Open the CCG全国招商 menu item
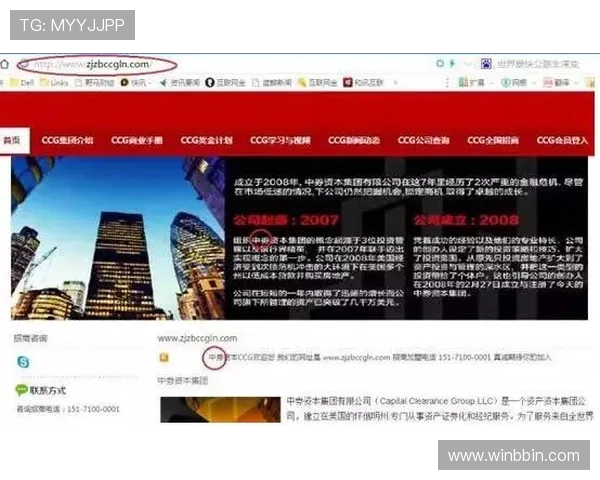Image resolution: width=600 pixels, height=480 pixels. point(493,140)
